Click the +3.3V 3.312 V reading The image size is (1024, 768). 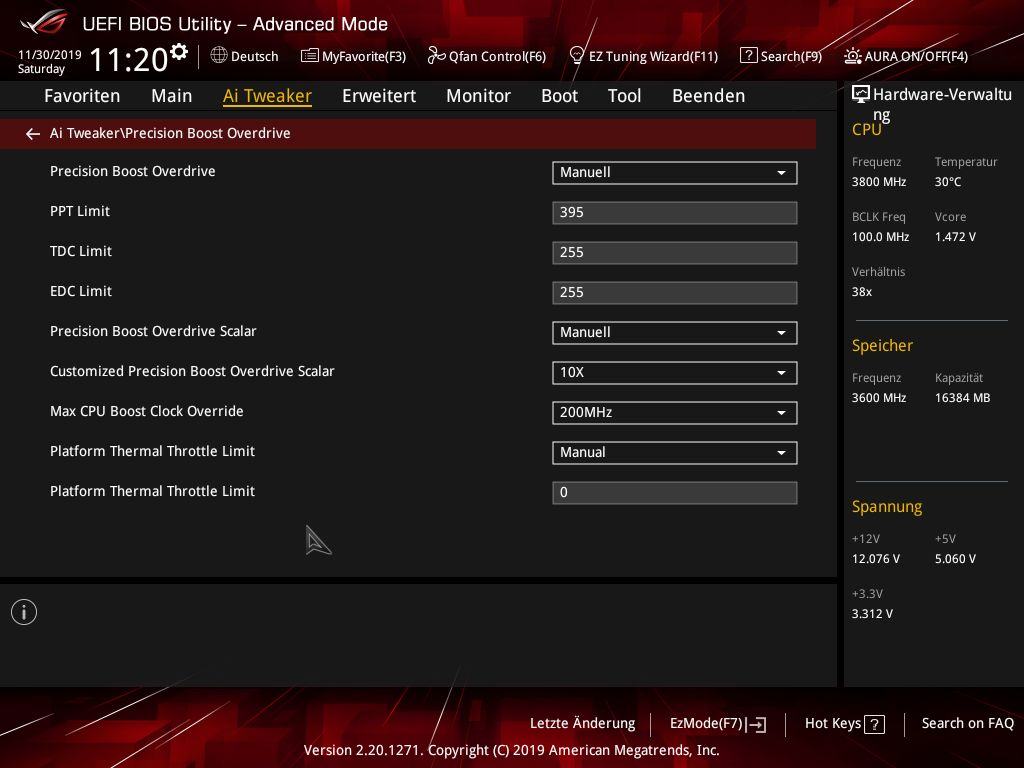[x=872, y=614]
